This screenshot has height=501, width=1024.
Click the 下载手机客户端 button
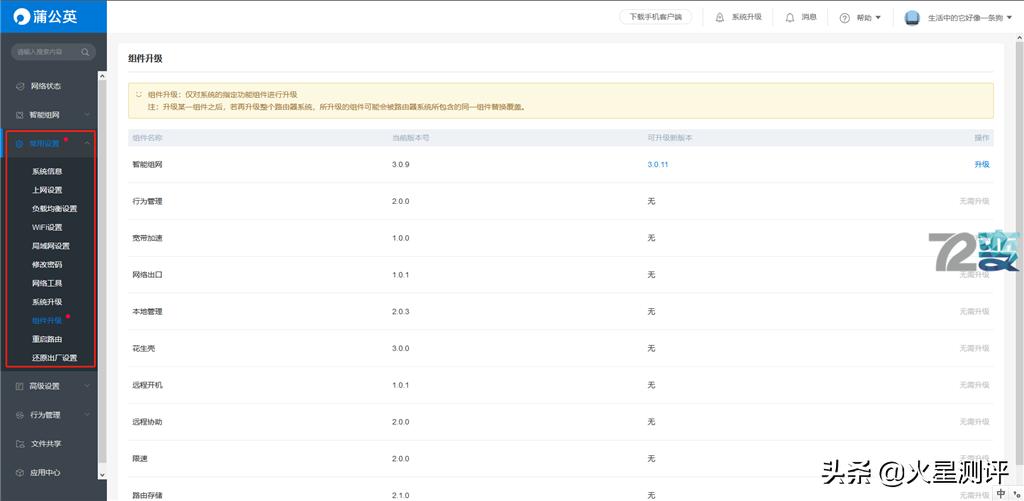655,18
